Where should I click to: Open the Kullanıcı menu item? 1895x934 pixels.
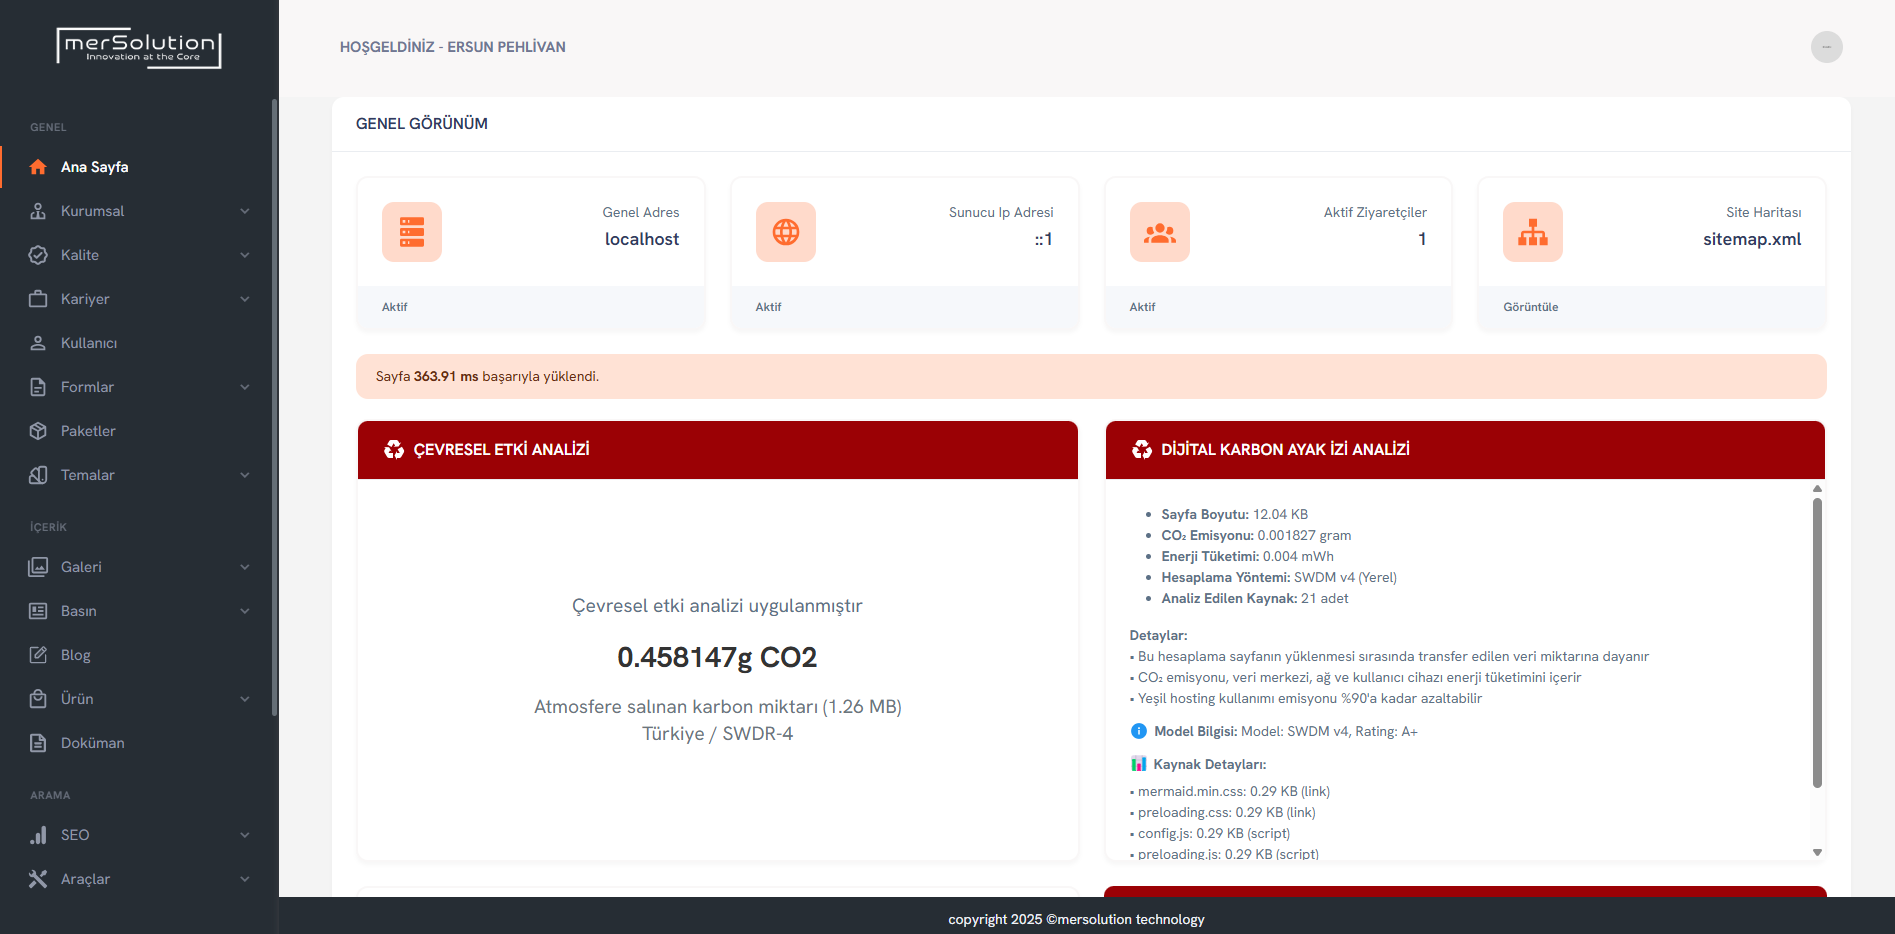click(89, 343)
